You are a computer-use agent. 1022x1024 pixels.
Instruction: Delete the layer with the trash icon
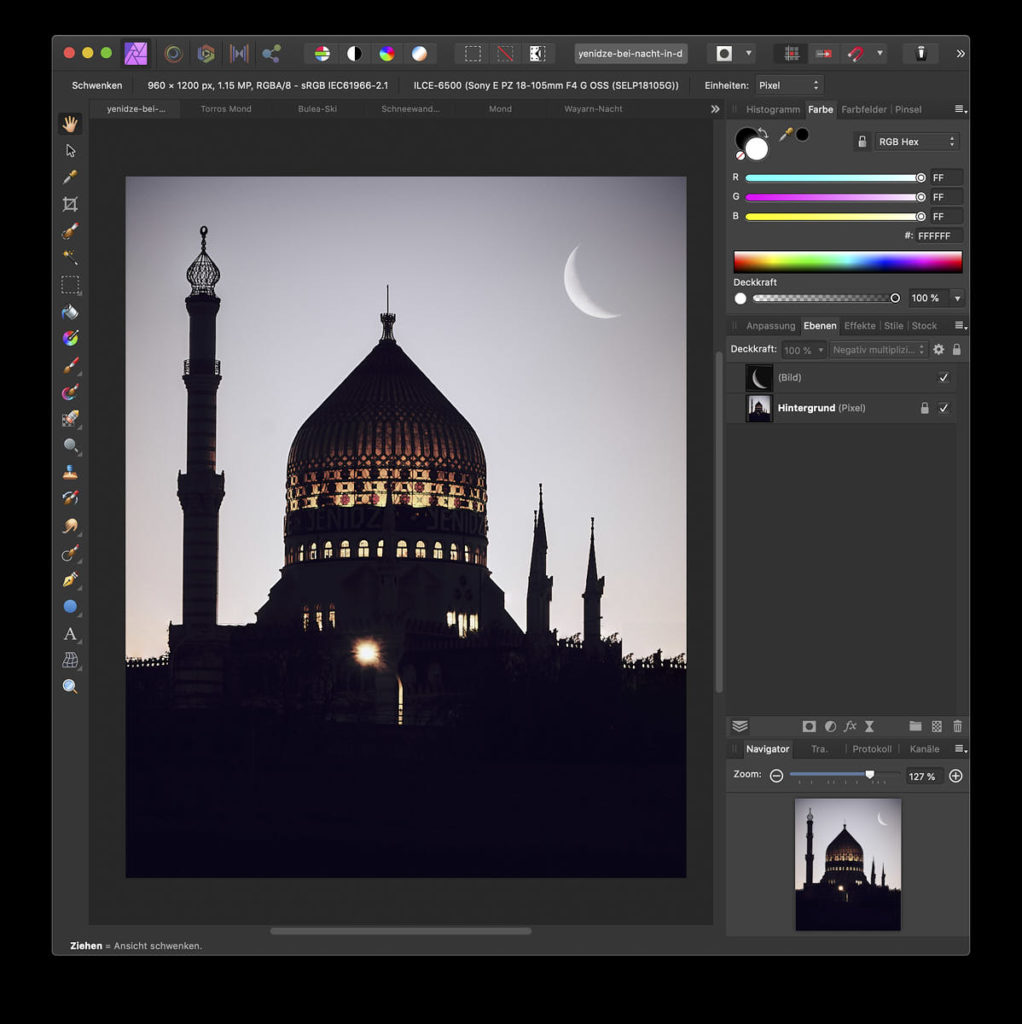tap(957, 727)
